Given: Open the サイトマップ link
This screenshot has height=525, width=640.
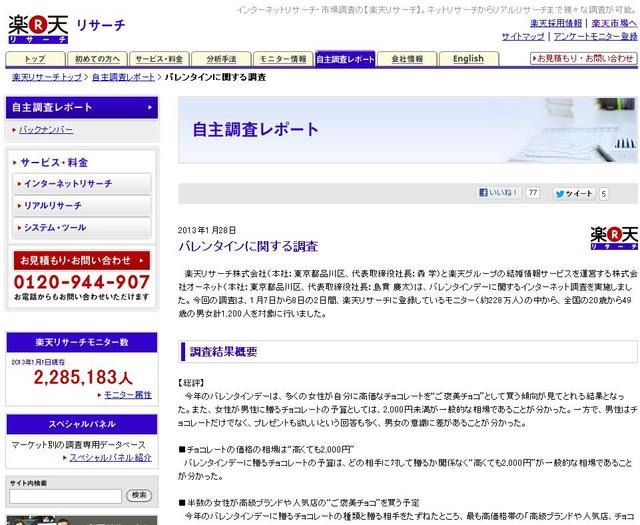Looking at the screenshot, I should pyautogui.click(x=523, y=36).
